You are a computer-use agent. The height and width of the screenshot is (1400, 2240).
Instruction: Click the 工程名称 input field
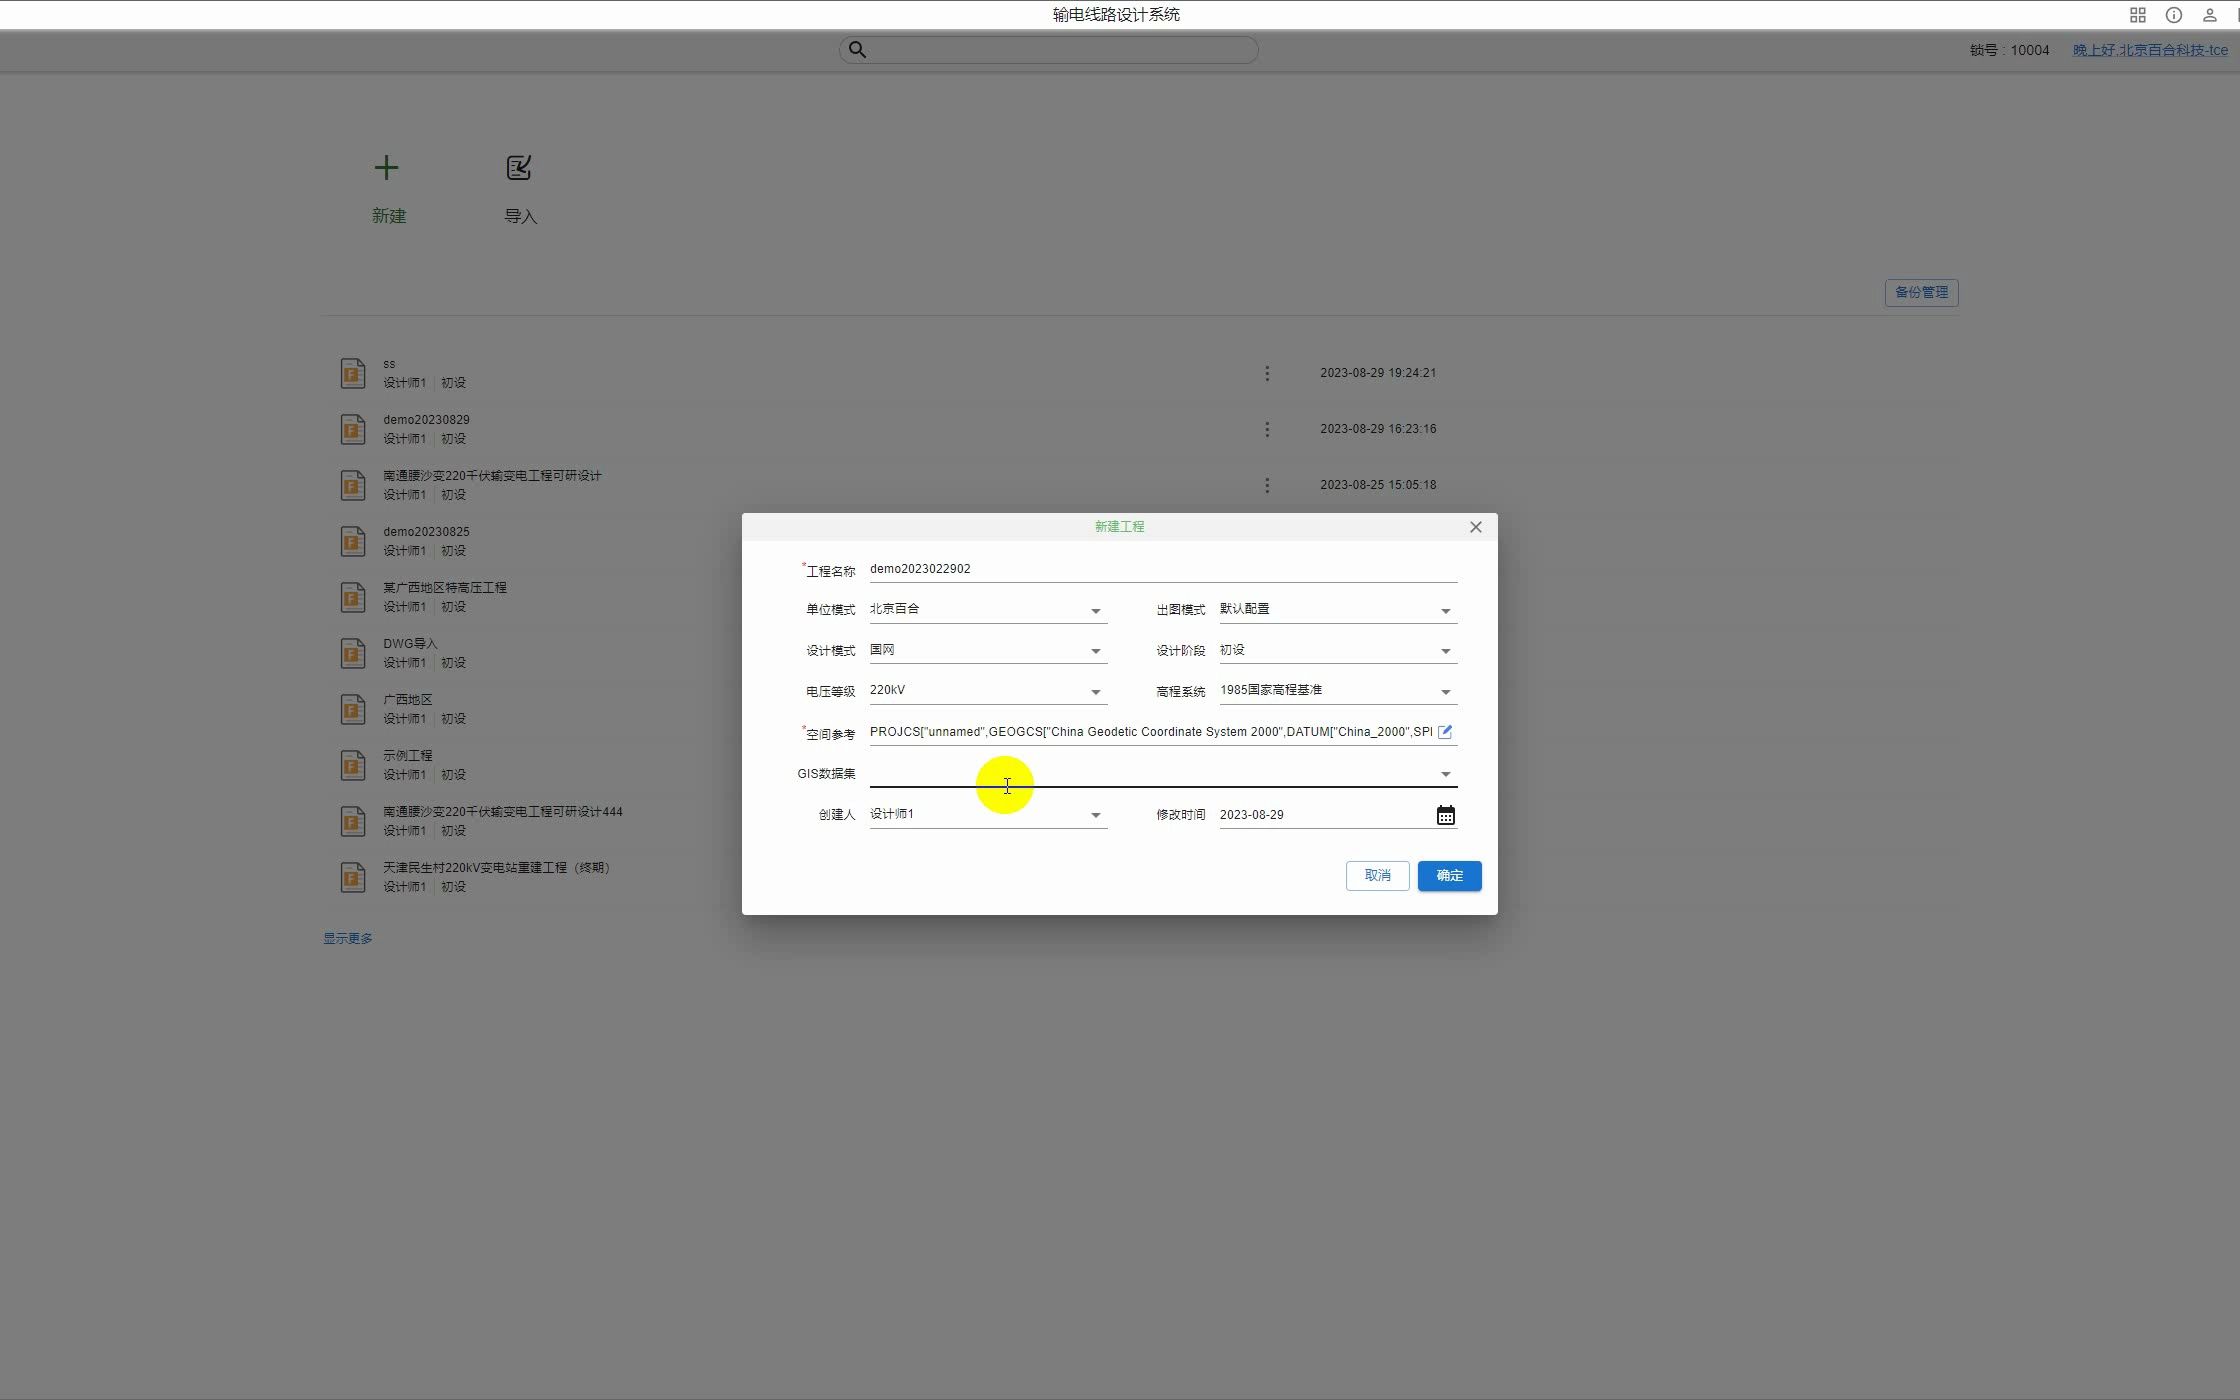(1163, 569)
